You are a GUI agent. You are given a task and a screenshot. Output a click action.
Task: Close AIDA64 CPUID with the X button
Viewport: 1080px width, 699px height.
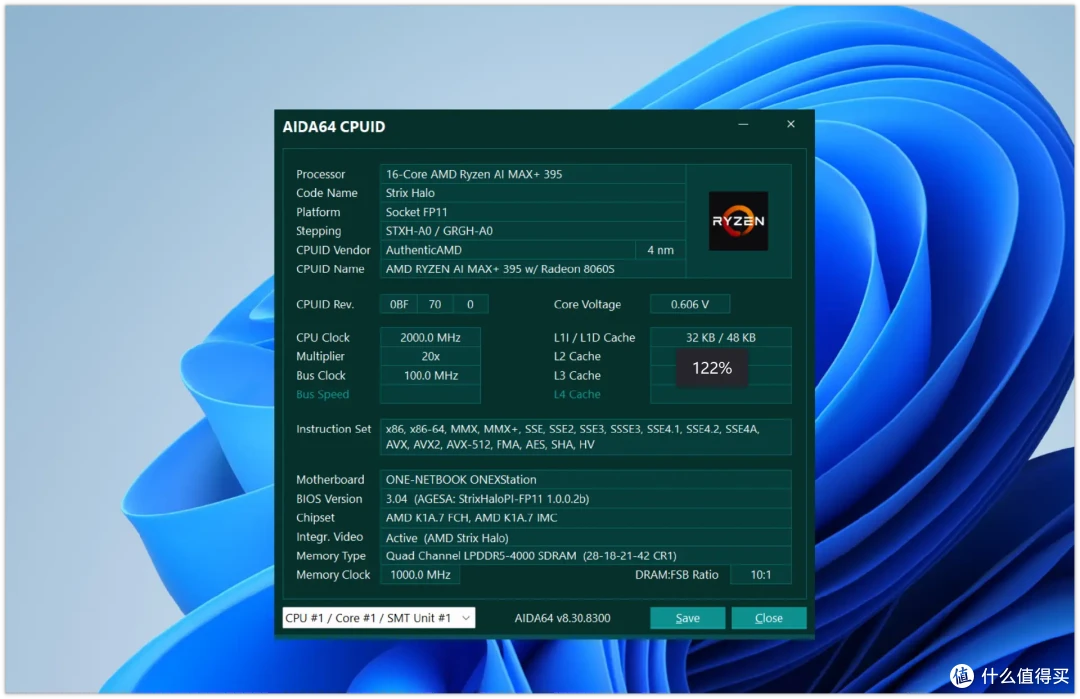tap(791, 124)
